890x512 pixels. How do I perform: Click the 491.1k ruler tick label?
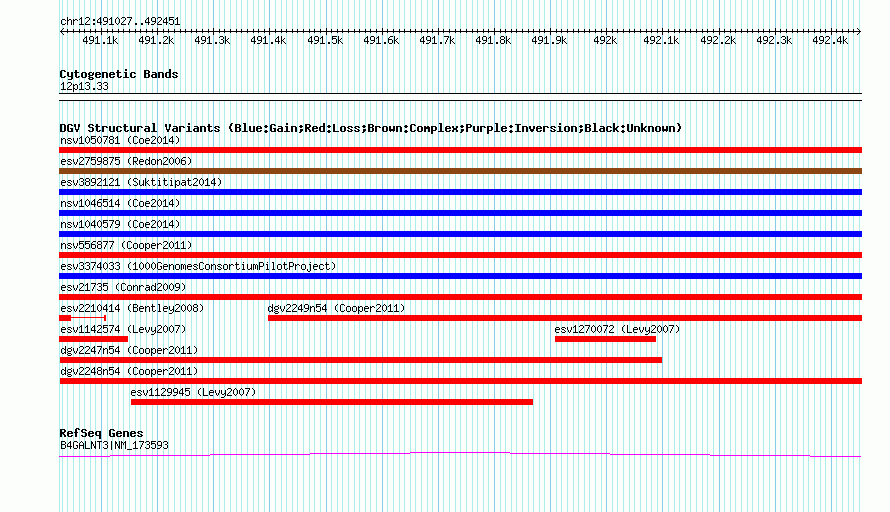pyautogui.click(x=100, y=40)
